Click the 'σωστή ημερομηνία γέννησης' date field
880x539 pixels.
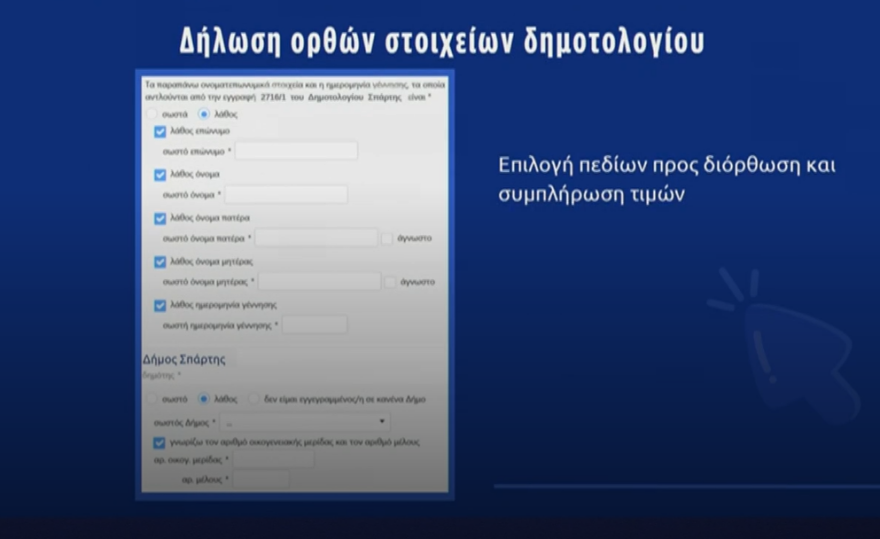click(315, 325)
